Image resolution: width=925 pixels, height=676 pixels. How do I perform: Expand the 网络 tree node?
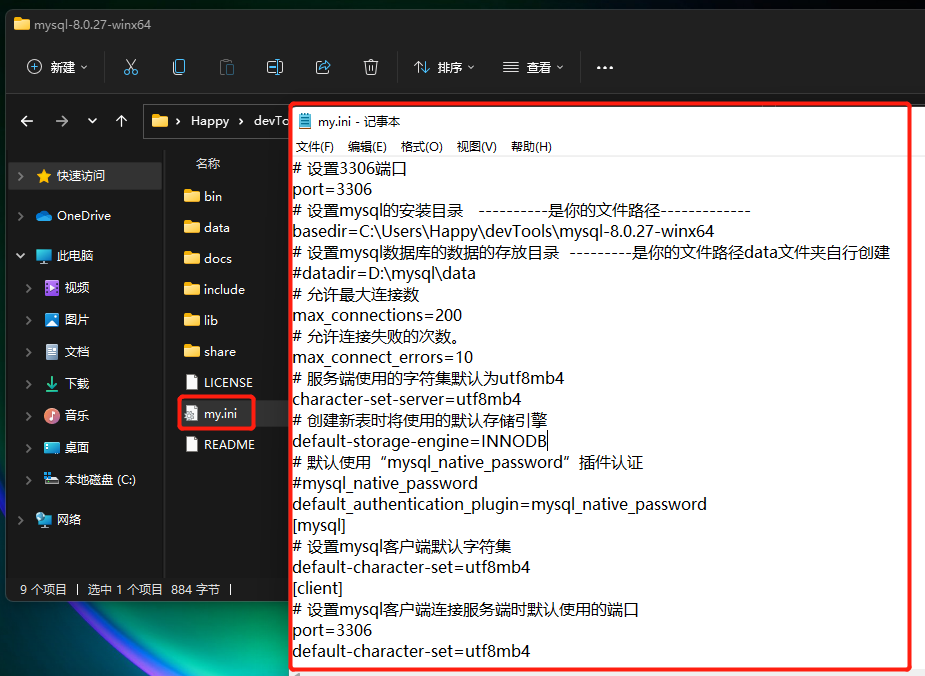coord(21,520)
